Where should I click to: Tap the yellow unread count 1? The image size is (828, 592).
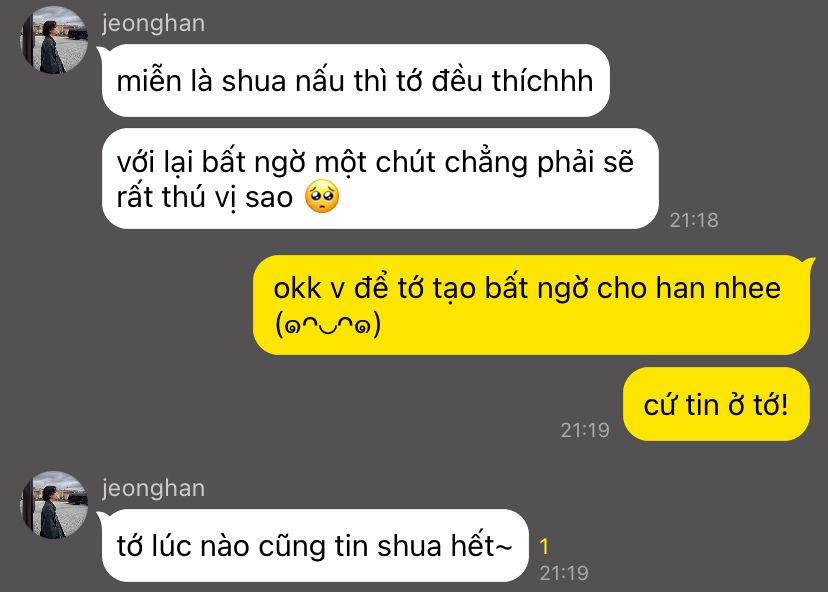click(x=544, y=547)
